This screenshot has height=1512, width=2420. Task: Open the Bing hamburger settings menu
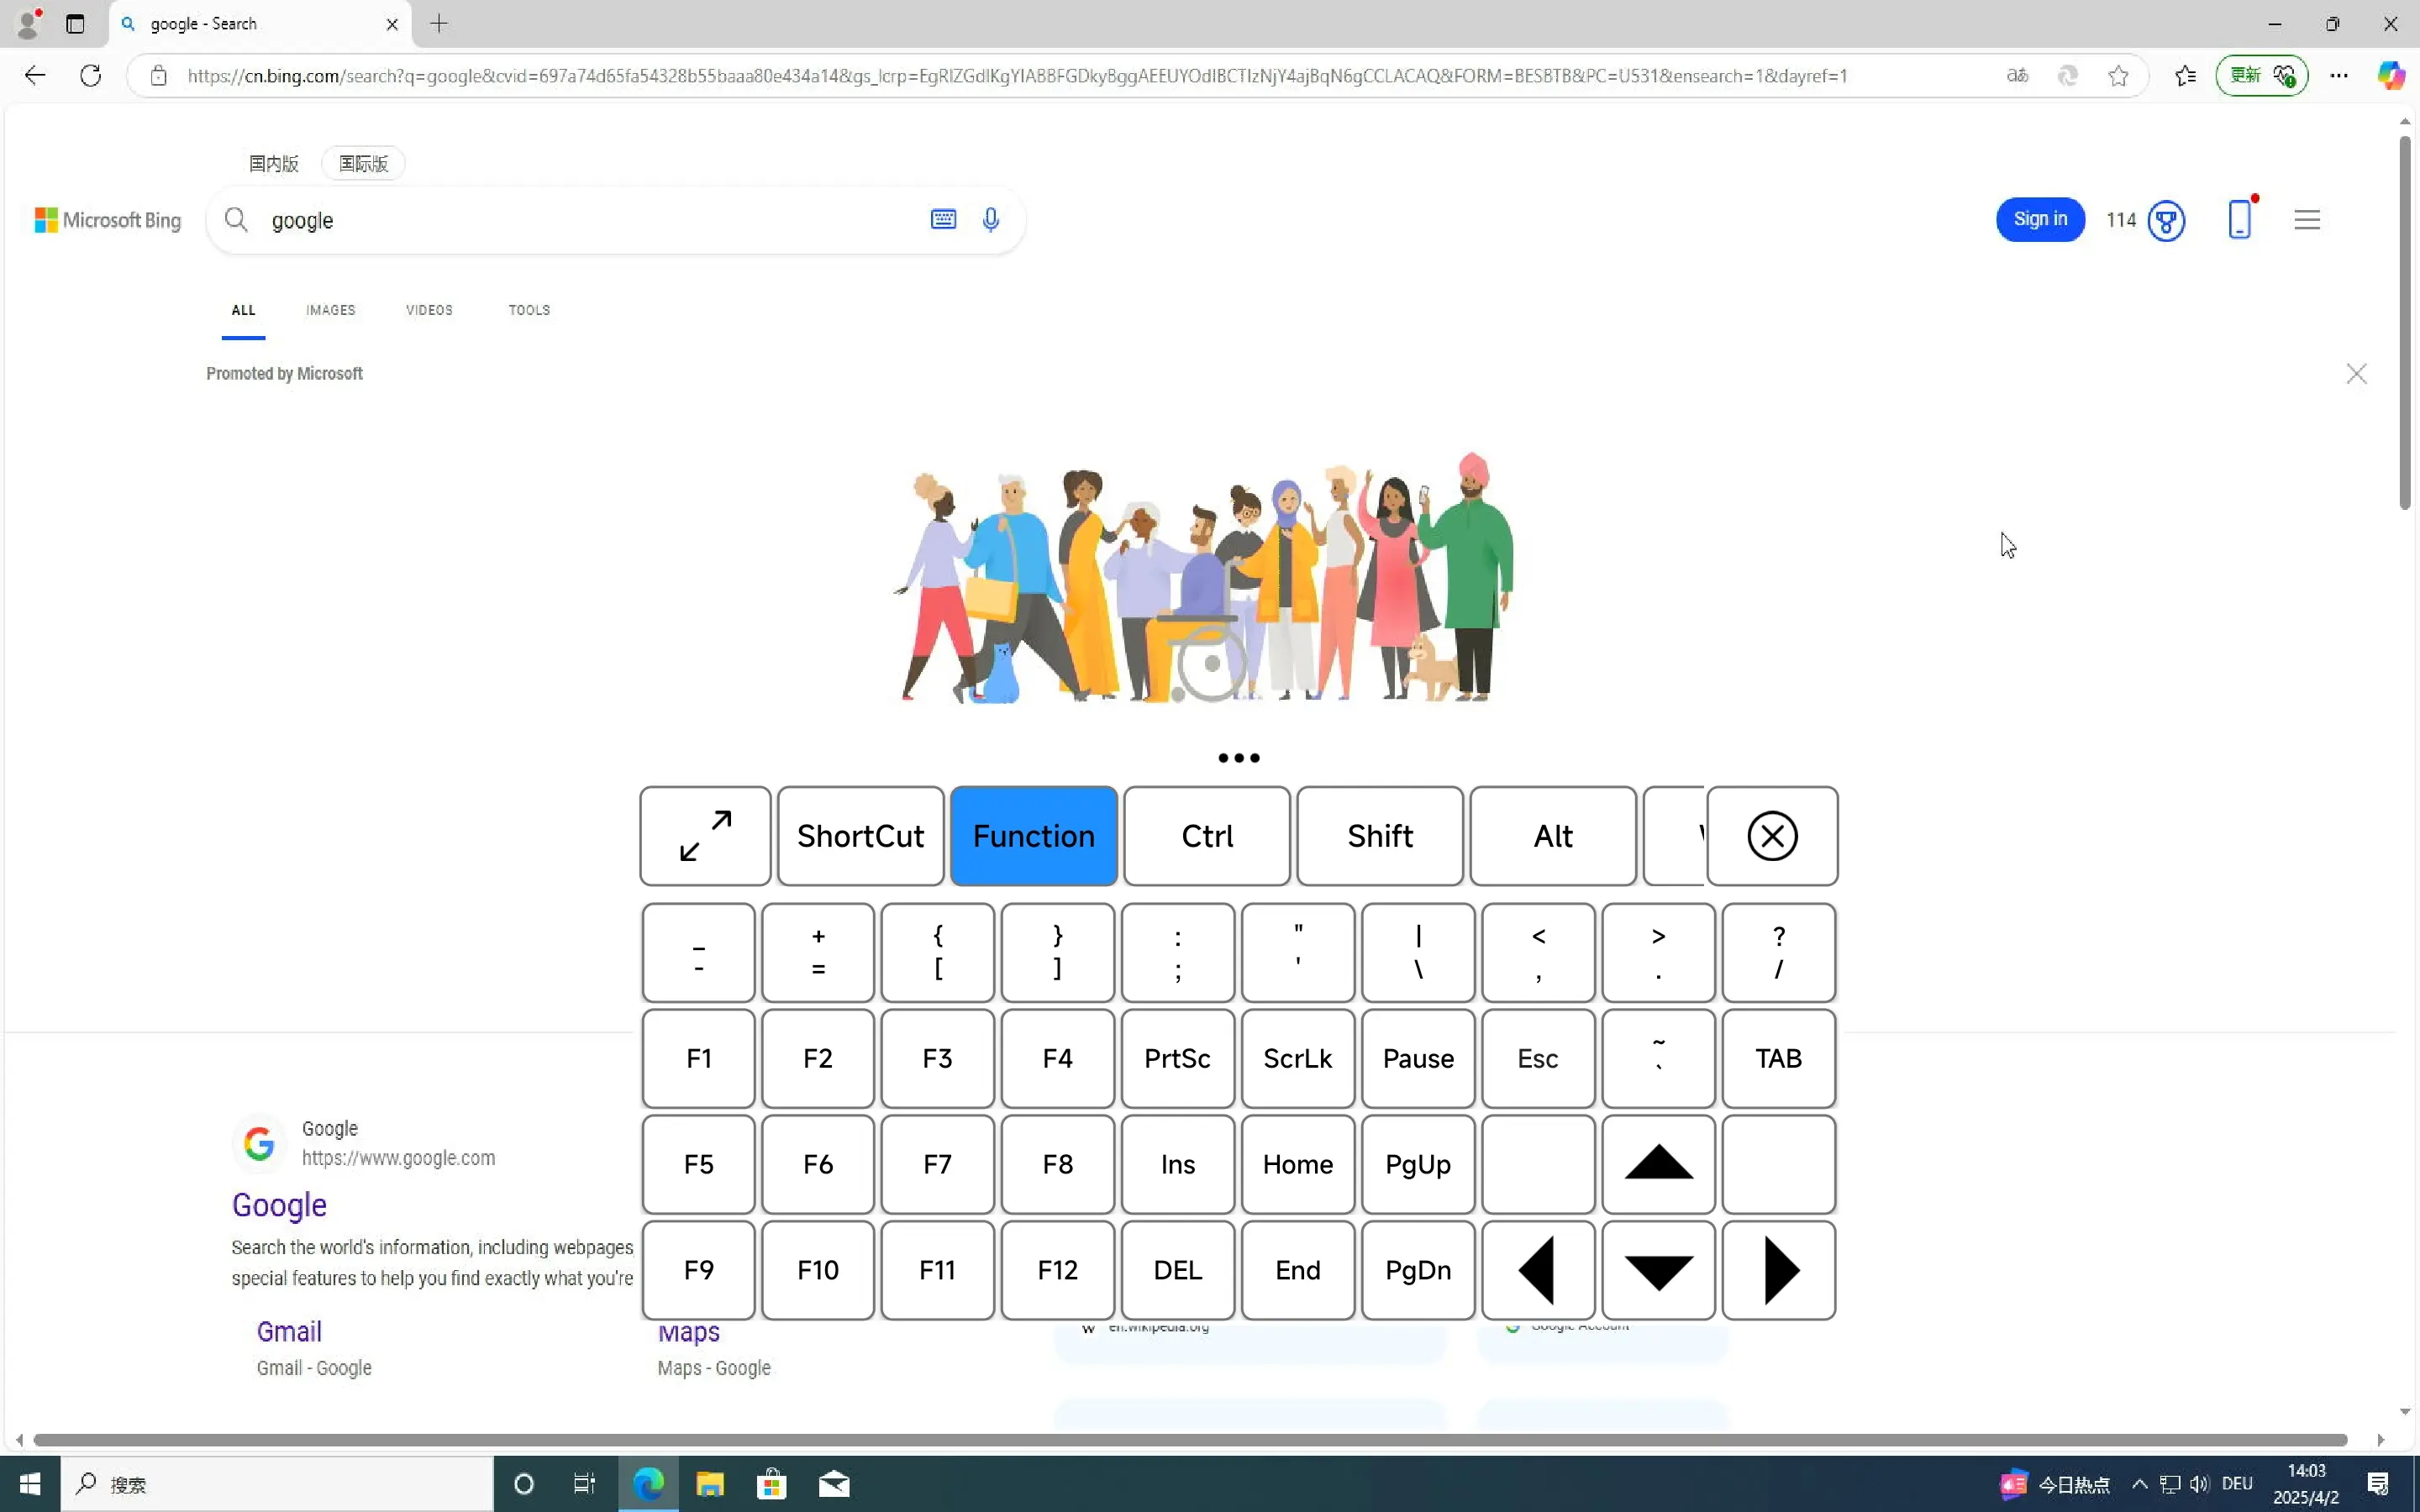2306,220
